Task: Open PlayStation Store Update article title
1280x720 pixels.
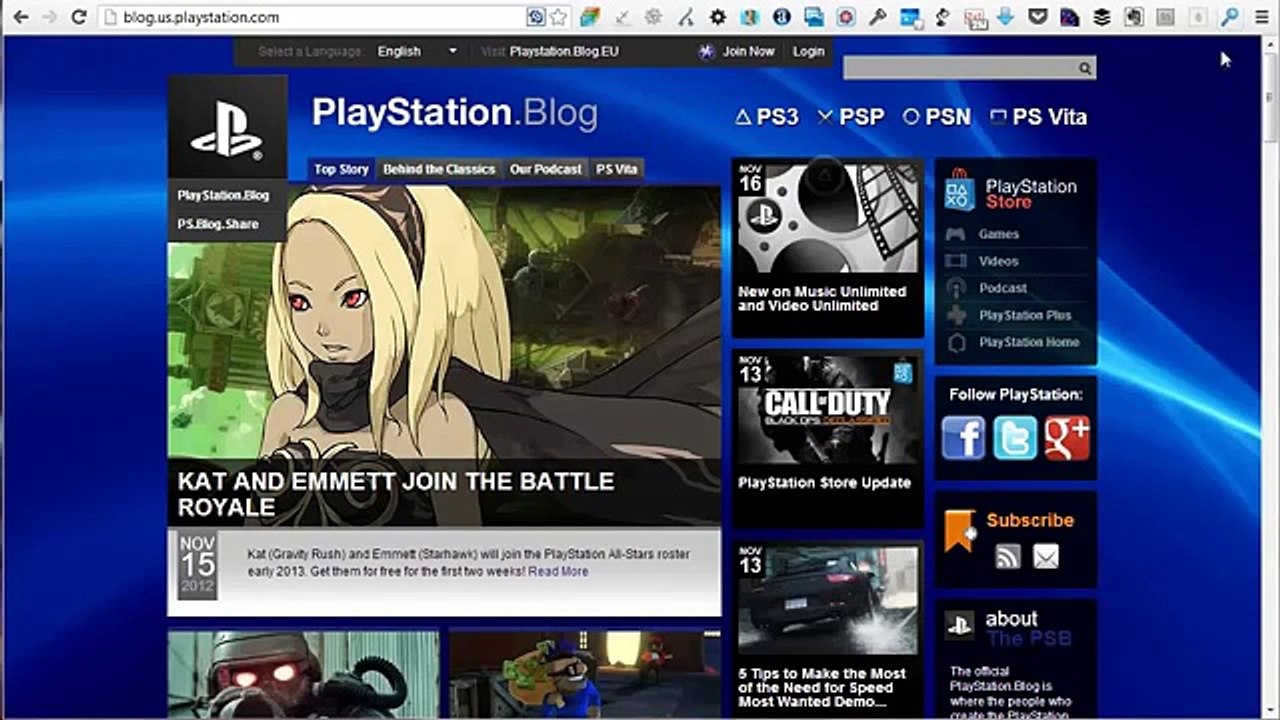Action: point(824,483)
